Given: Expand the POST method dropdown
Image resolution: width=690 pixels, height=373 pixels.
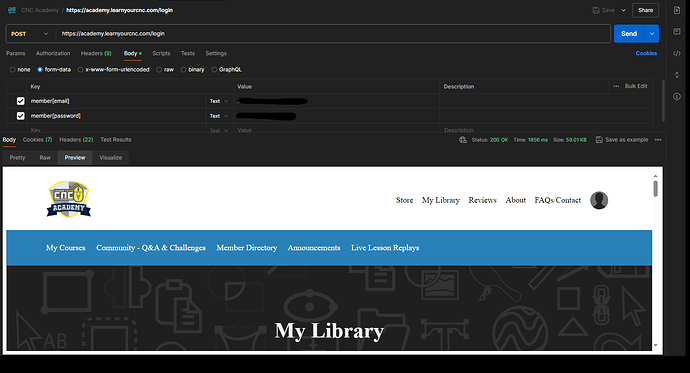Looking at the screenshot, I should [29, 34].
